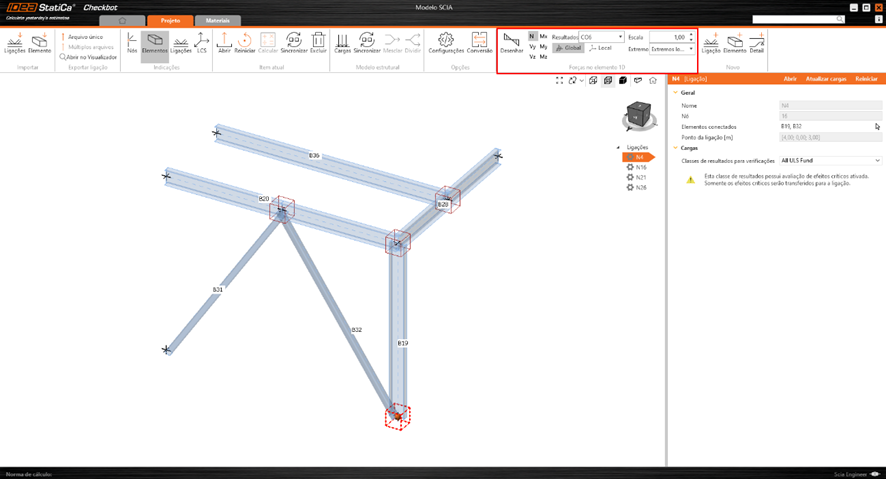Click Atualizar cargas in the panel header
Screen dimensions: 886x479
point(825,78)
